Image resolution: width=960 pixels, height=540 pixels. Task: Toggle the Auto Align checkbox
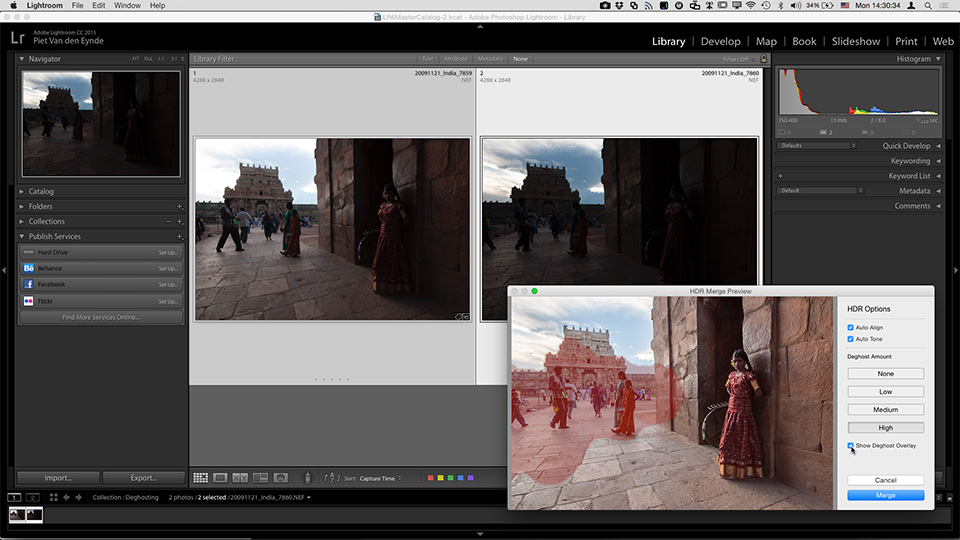pyautogui.click(x=850, y=328)
